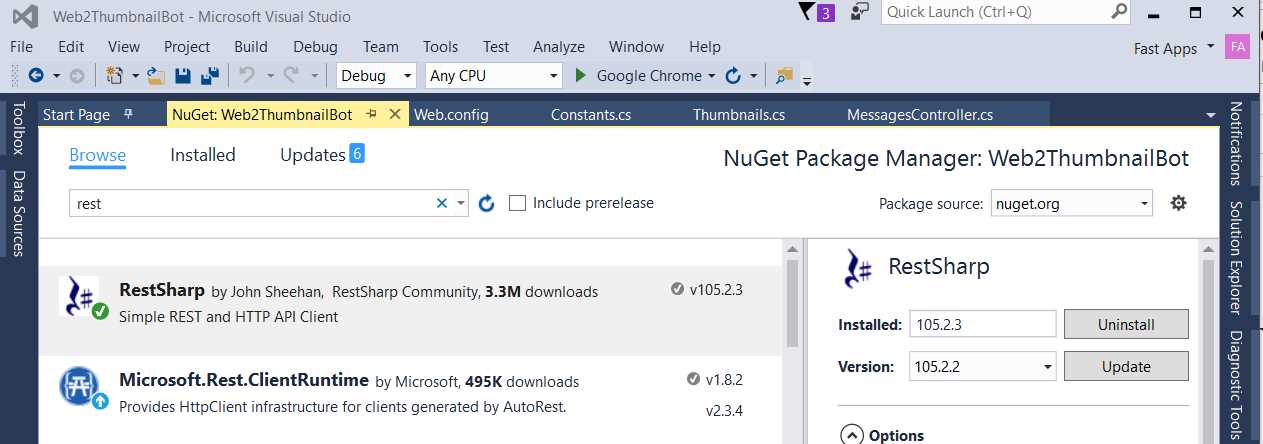Image resolution: width=1263 pixels, height=444 pixels.
Task: Click the Navigate Forward arrow
Action: 77,75
